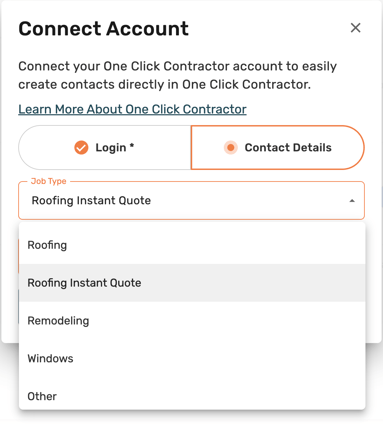Choose the highlighted Roofing Instant Quote option

192,283
